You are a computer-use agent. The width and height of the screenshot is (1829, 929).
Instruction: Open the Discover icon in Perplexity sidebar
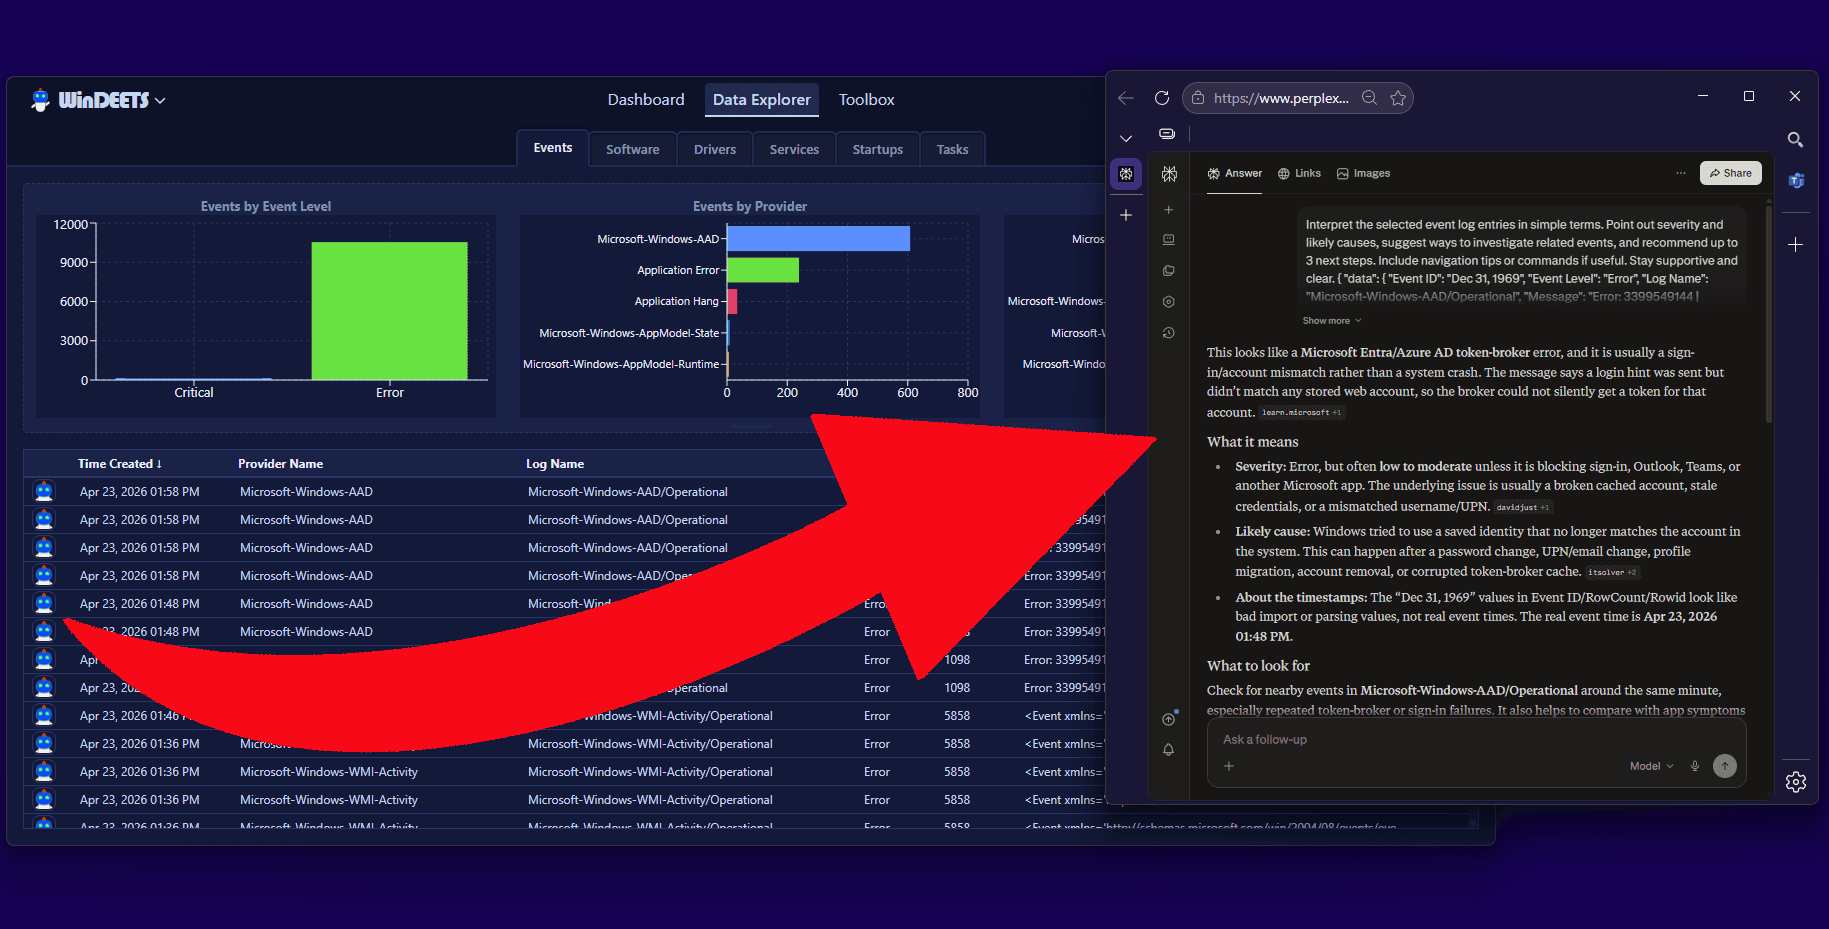pos(1169,302)
